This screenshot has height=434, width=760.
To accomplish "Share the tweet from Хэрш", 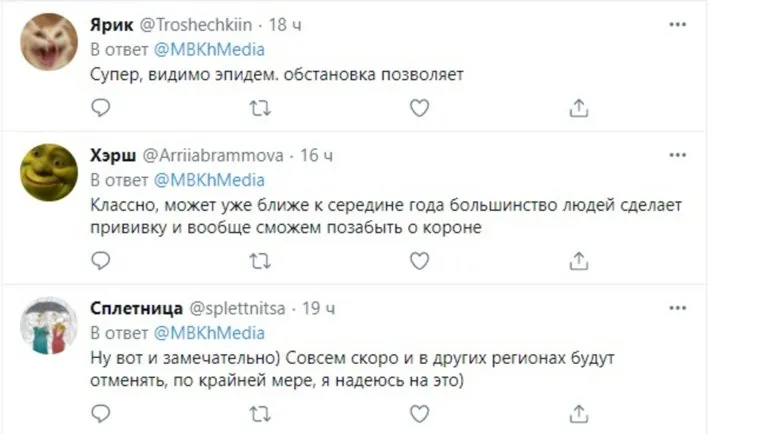I will 579,261.
